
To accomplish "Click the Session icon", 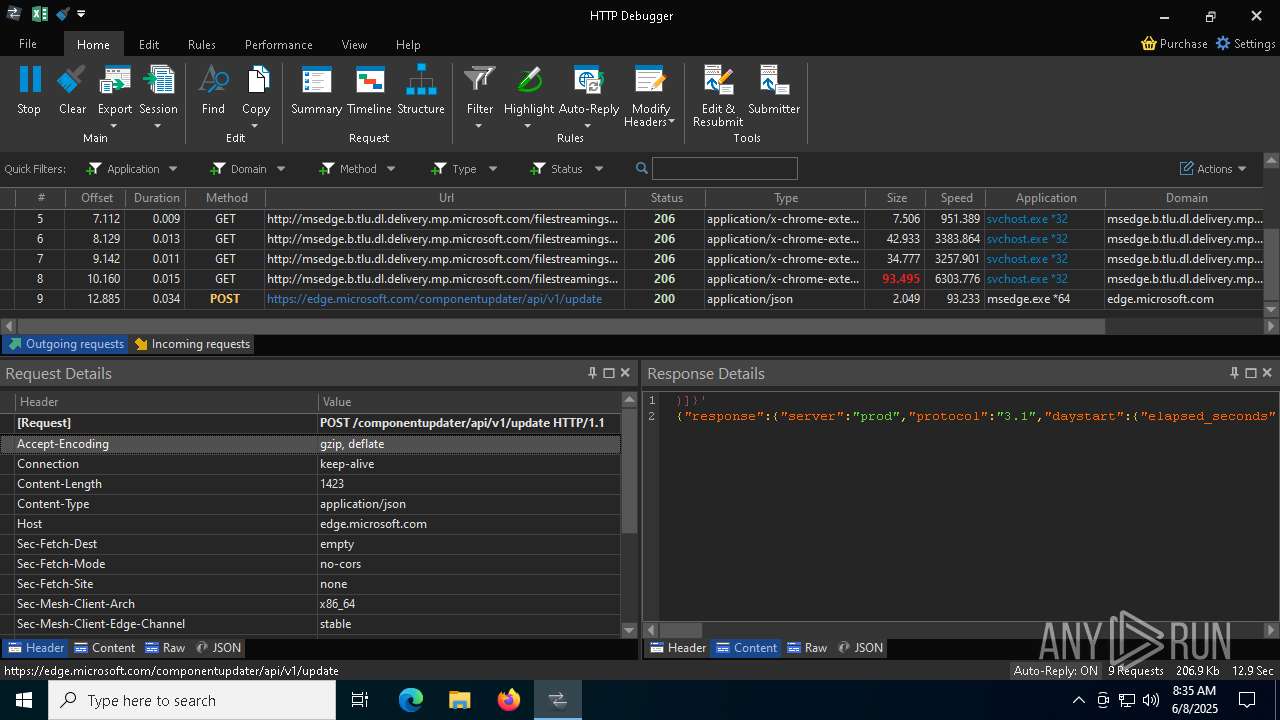I will 158,81.
